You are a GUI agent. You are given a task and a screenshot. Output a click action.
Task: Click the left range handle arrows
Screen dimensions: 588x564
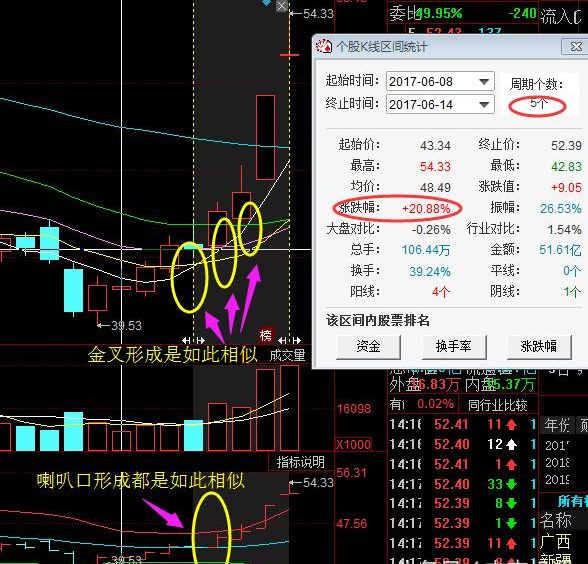(194, 340)
